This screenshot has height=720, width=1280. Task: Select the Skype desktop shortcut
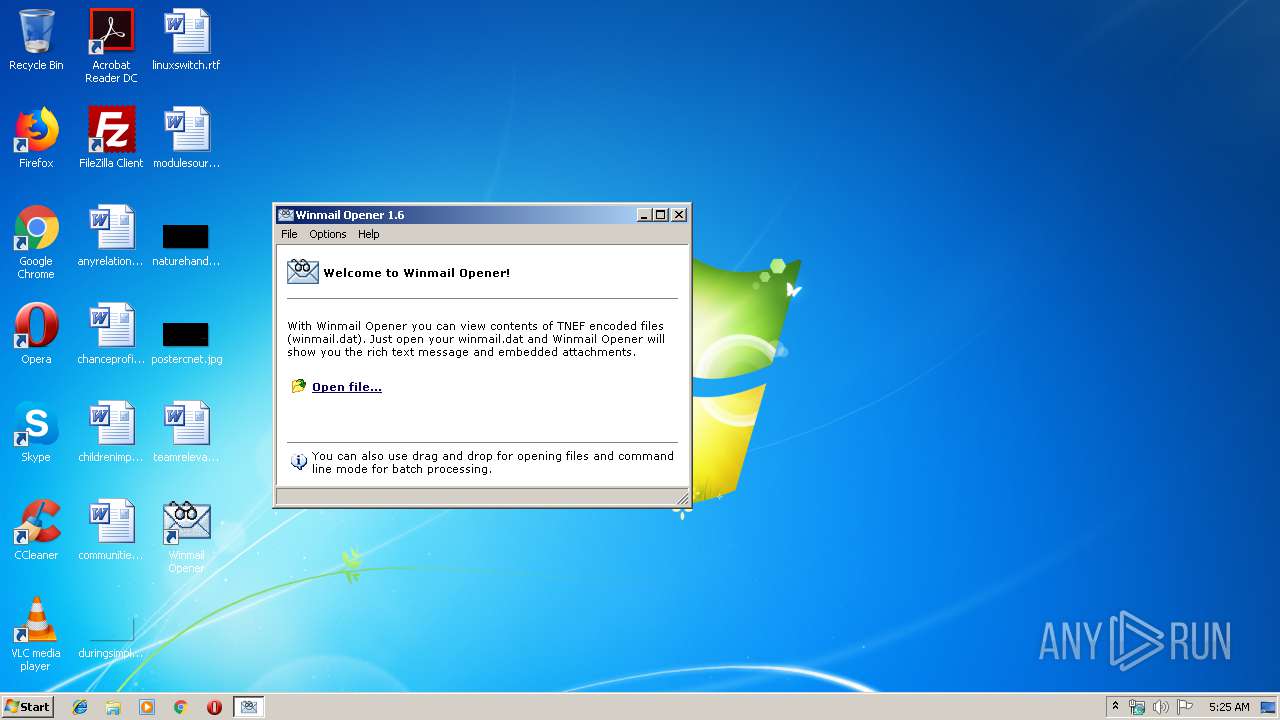[36, 432]
